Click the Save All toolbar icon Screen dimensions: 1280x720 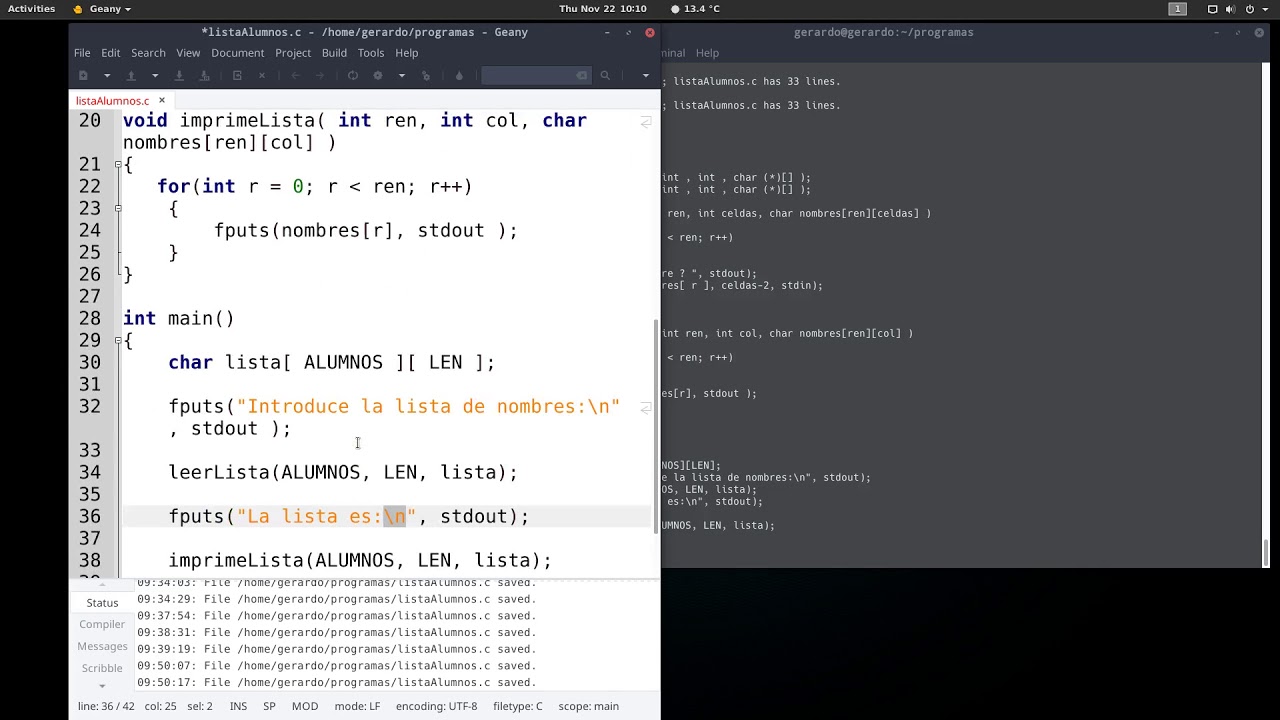[205, 75]
